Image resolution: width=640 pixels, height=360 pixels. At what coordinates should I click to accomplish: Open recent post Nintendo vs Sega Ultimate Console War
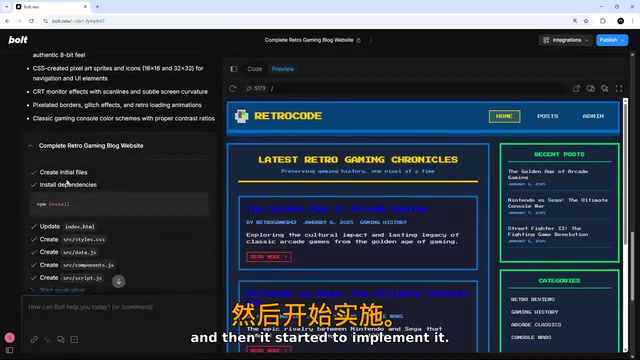click(558, 203)
